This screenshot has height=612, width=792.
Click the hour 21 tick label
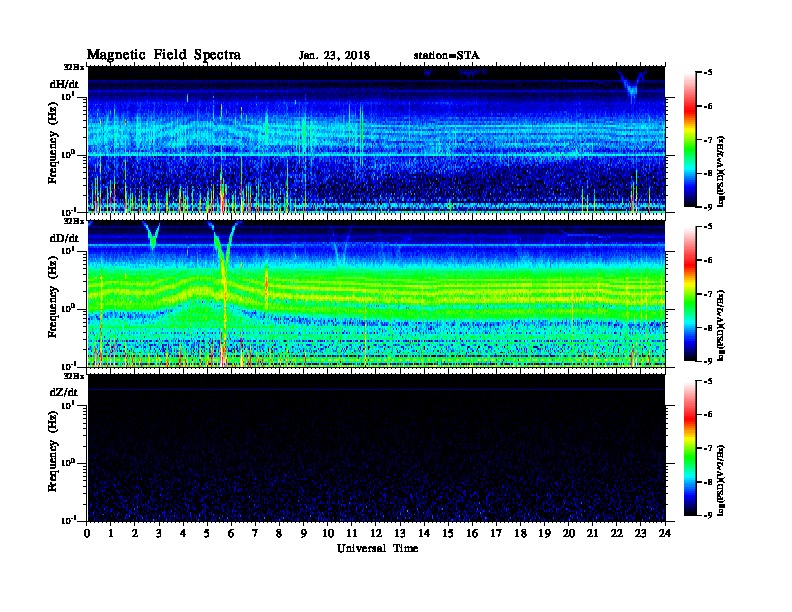coord(592,533)
